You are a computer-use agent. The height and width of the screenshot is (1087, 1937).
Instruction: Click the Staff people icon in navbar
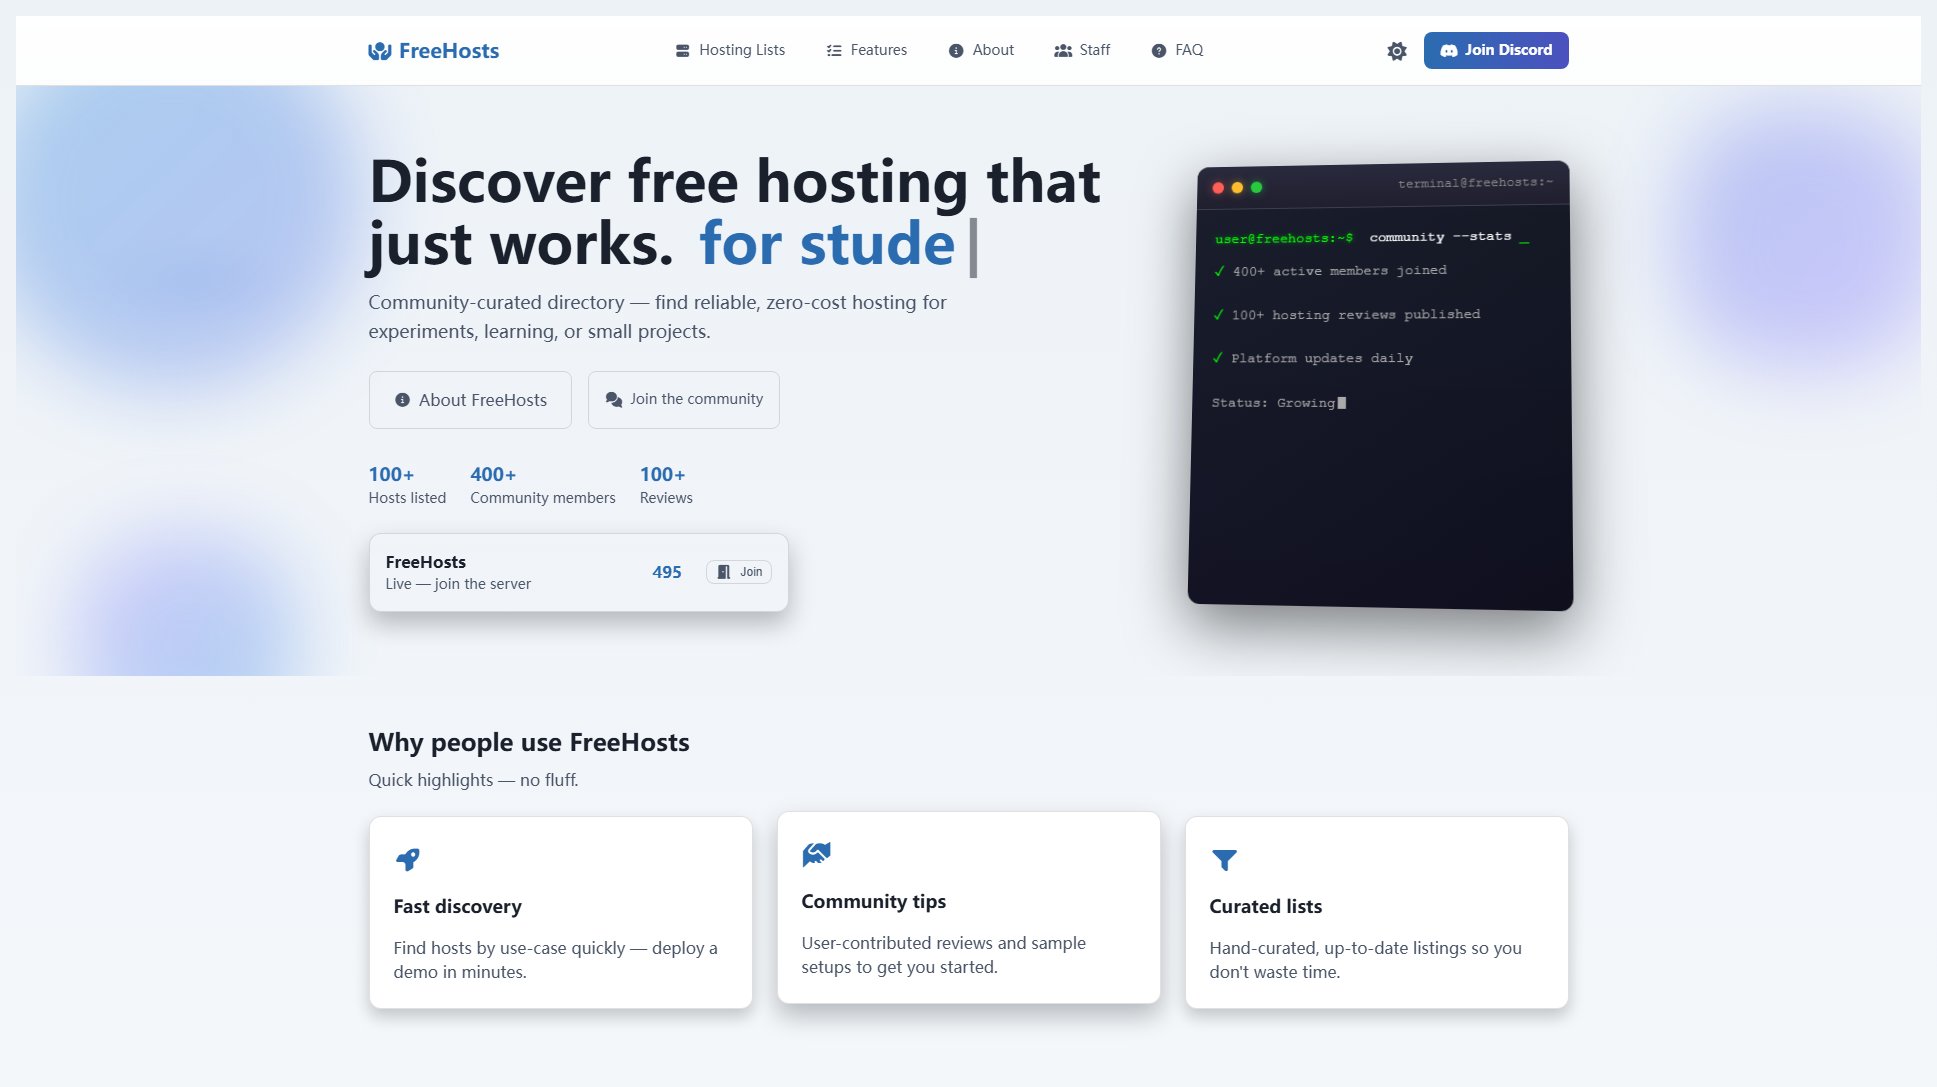(1063, 50)
